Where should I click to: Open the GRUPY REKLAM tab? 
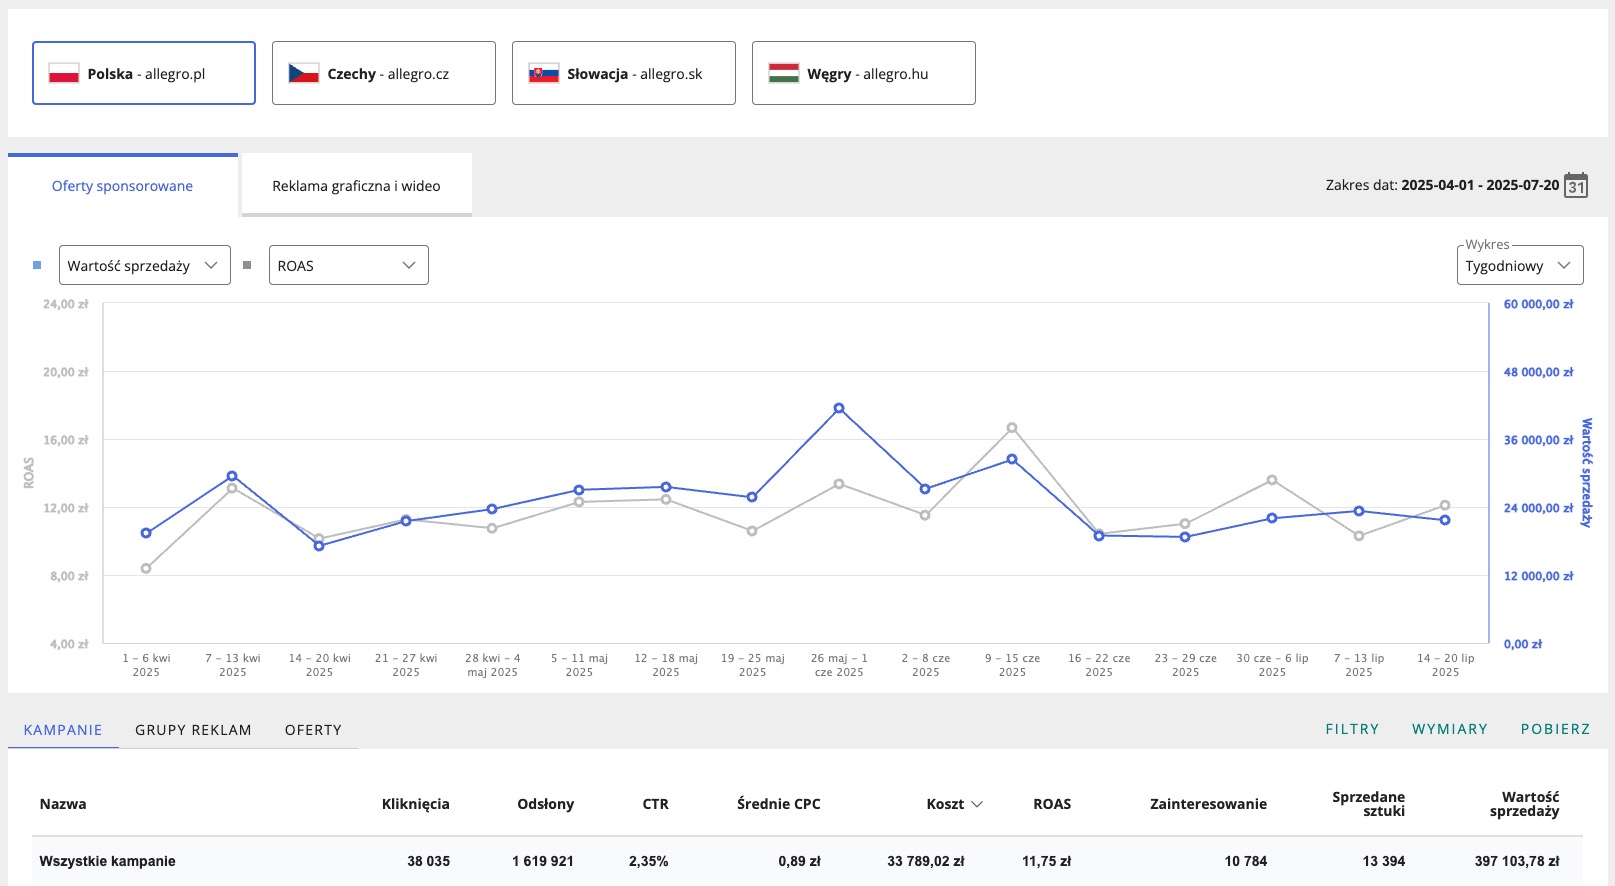(193, 730)
